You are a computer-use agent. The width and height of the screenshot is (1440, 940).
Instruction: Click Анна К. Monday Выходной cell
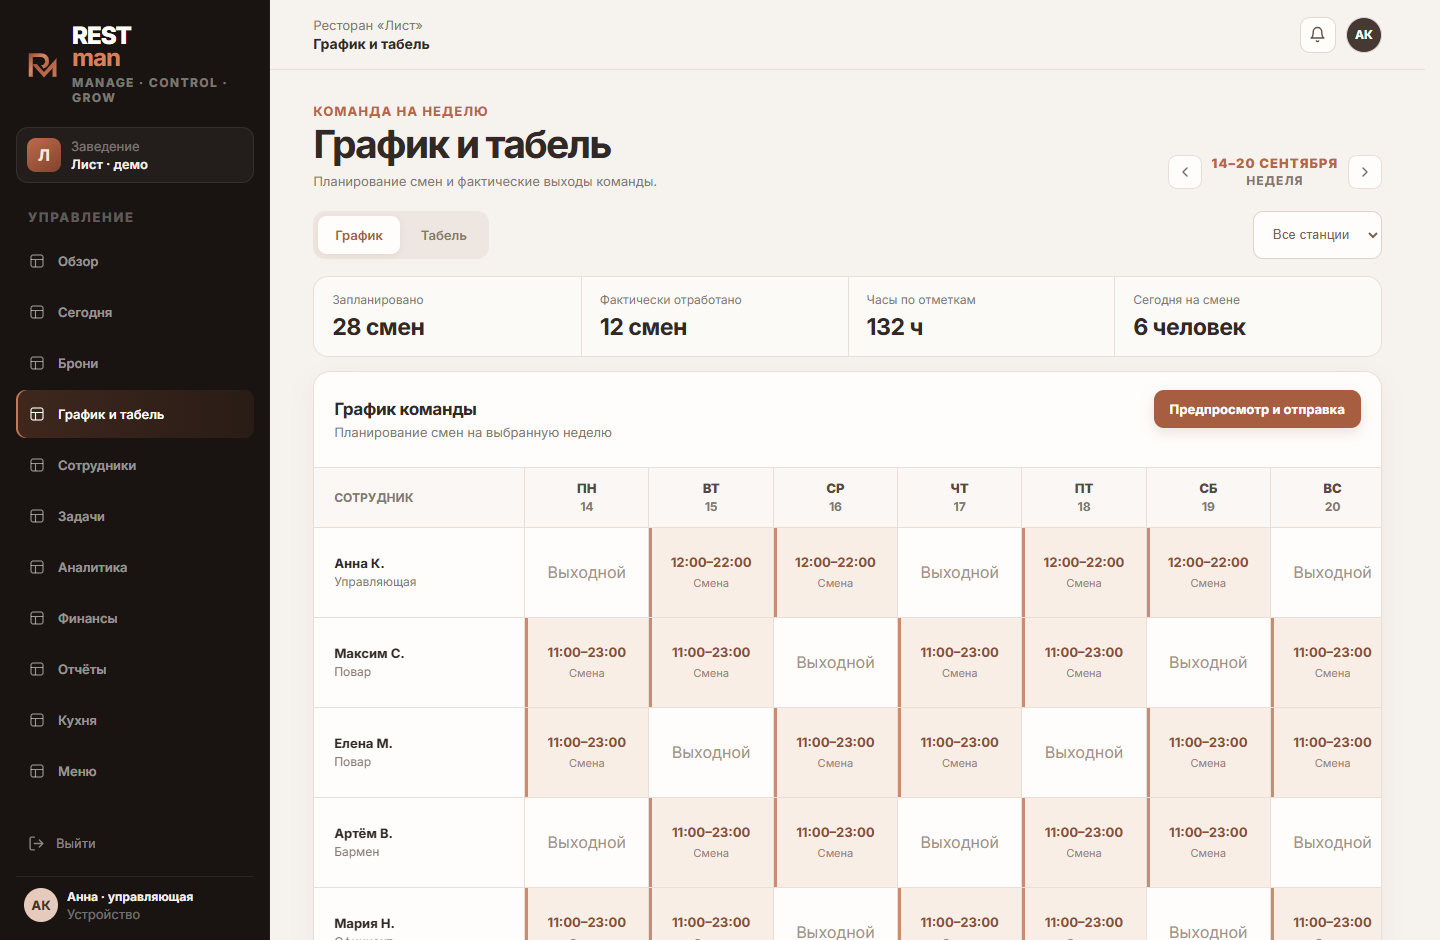pos(587,572)
